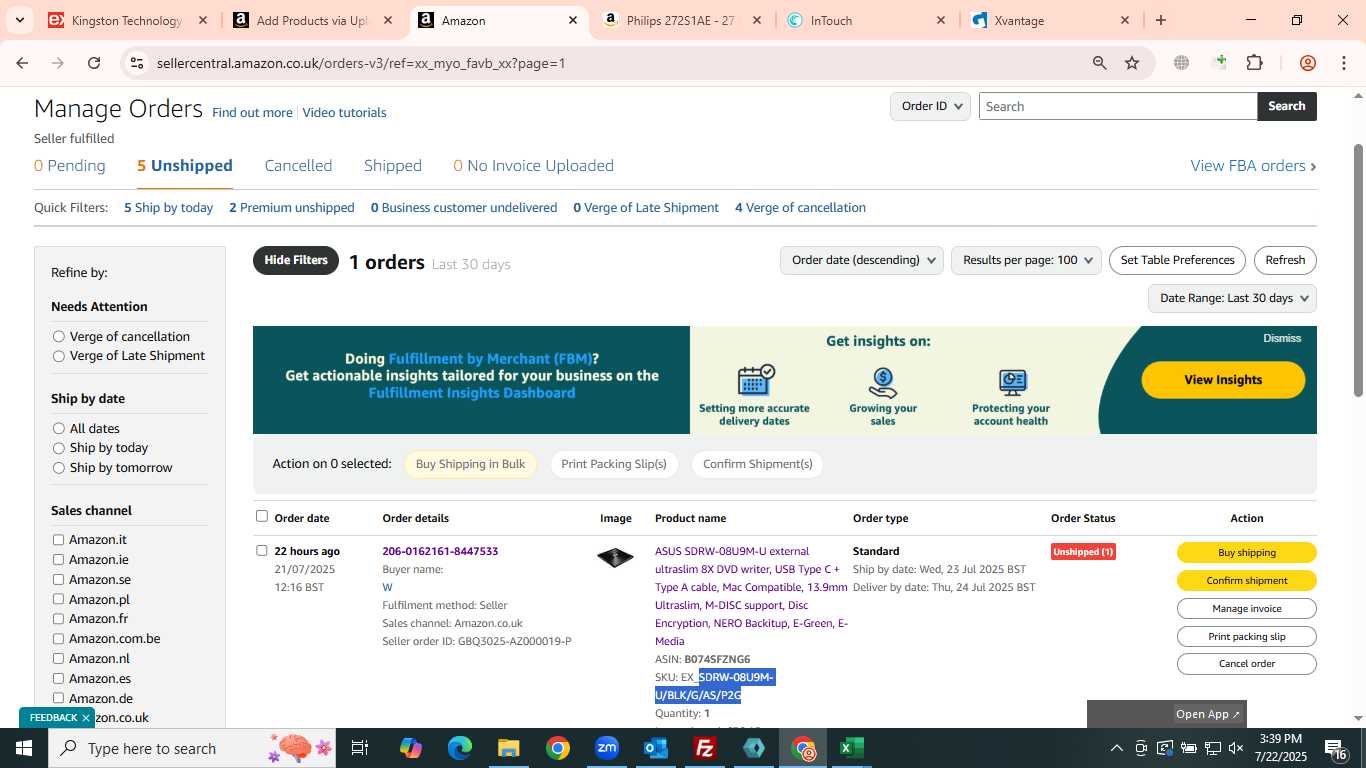Image resolution: width=1366 pixels, height=768 pixels.
Task: Click the ASUS DVD writer product thumbnail
Action: pyautogui.click(x=615, y=557)
